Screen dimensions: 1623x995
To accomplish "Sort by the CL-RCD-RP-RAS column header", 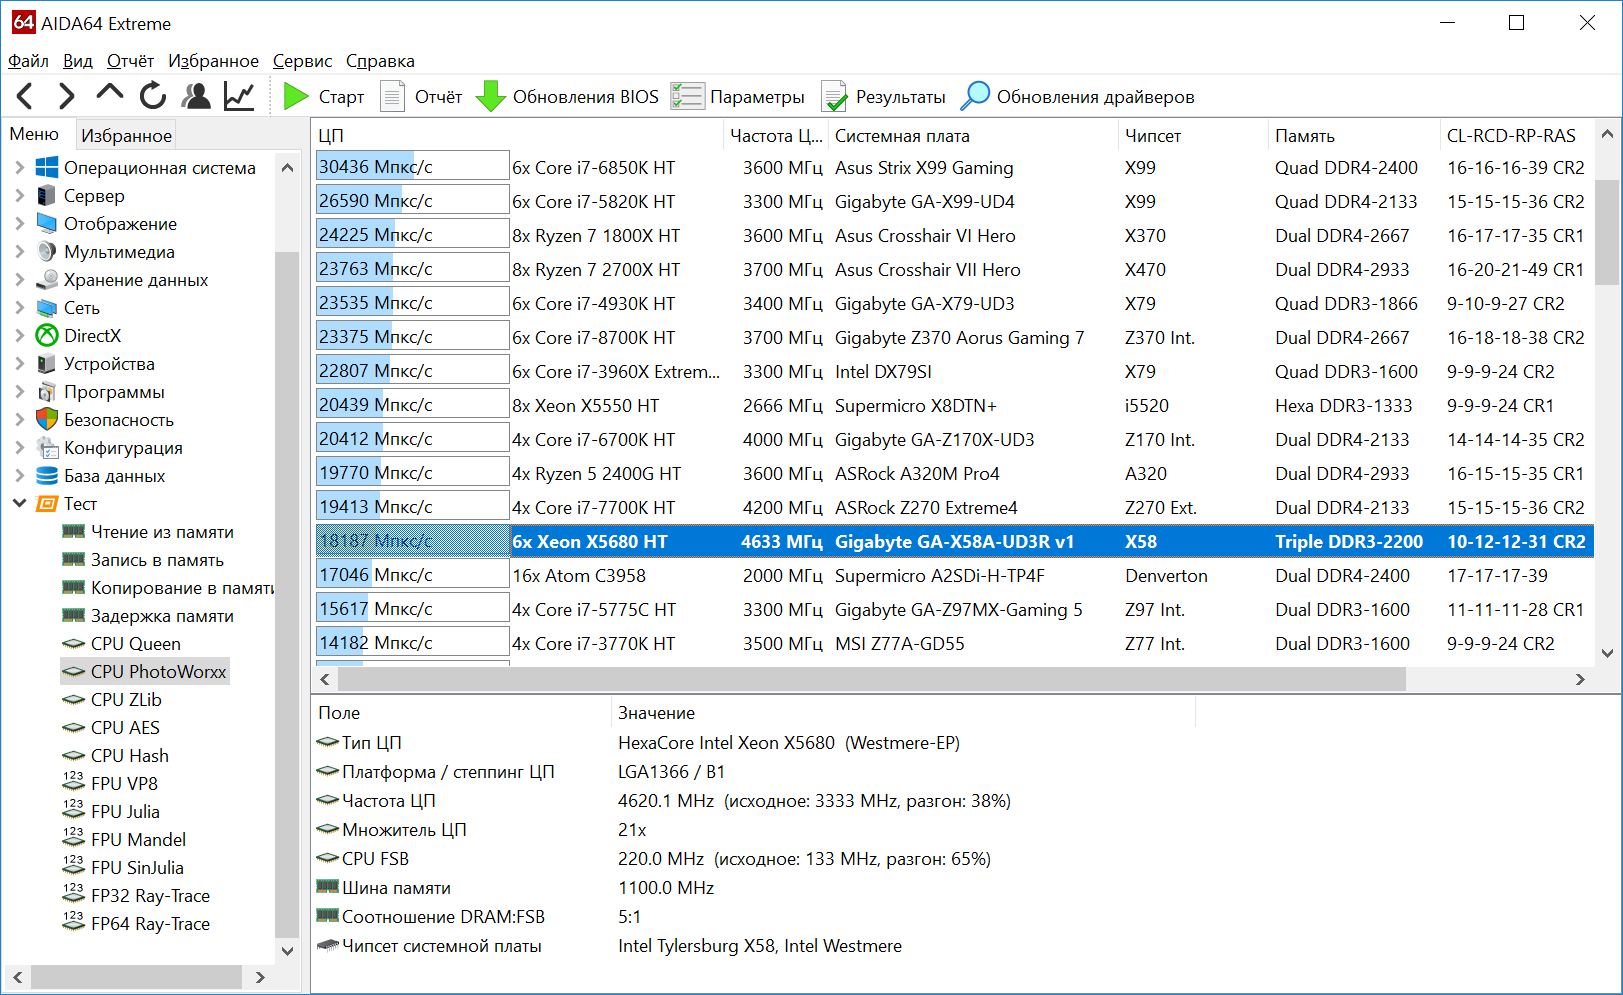I will (x=1516, y=136).
